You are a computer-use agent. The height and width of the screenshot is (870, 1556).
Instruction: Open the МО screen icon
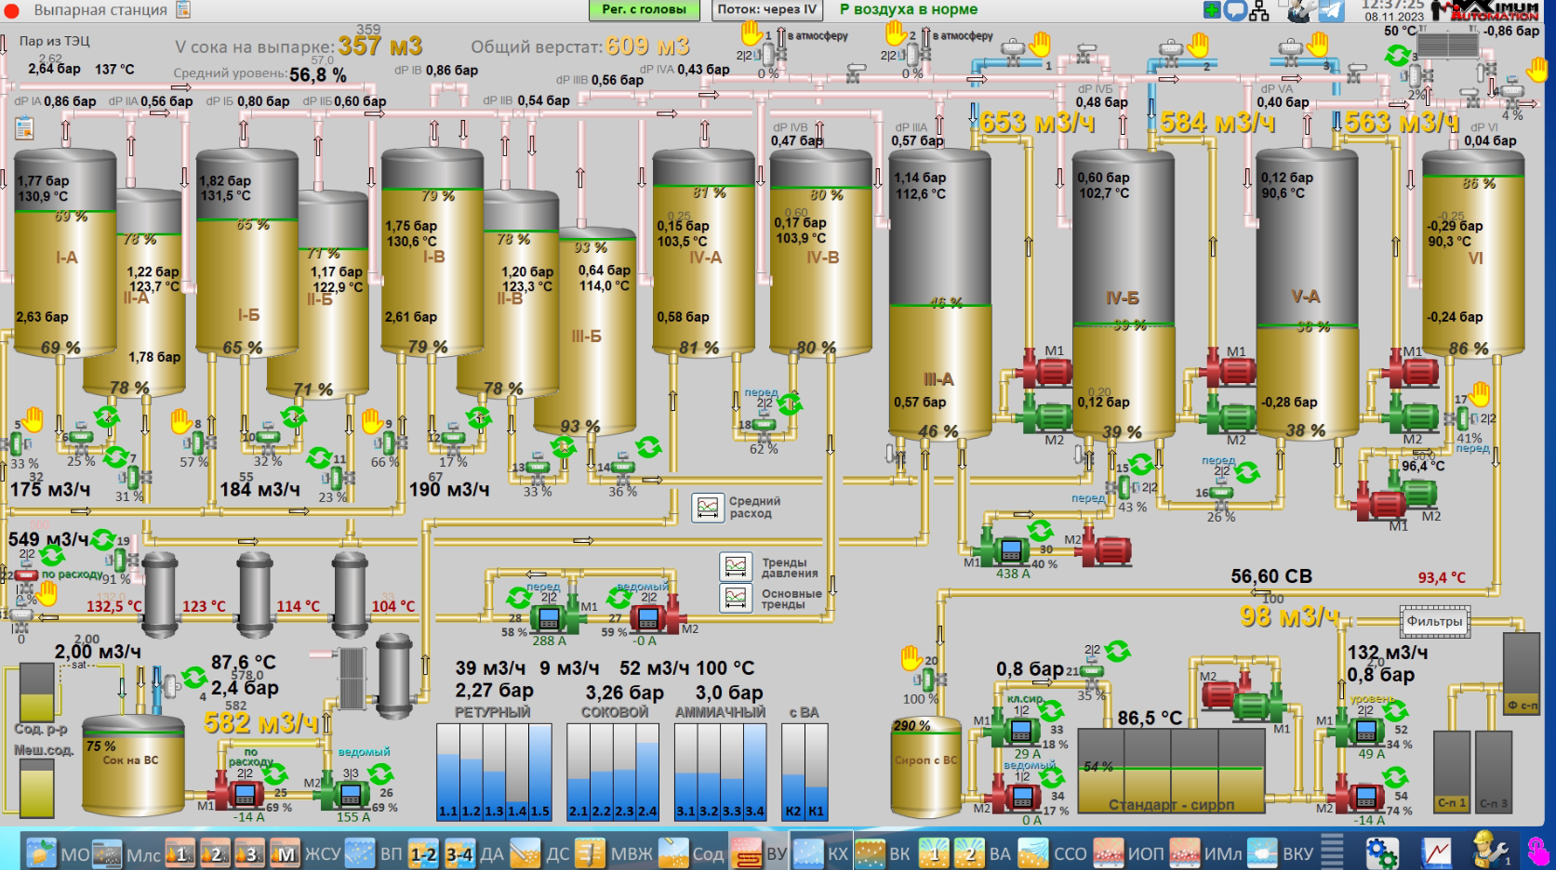(41, 853)
